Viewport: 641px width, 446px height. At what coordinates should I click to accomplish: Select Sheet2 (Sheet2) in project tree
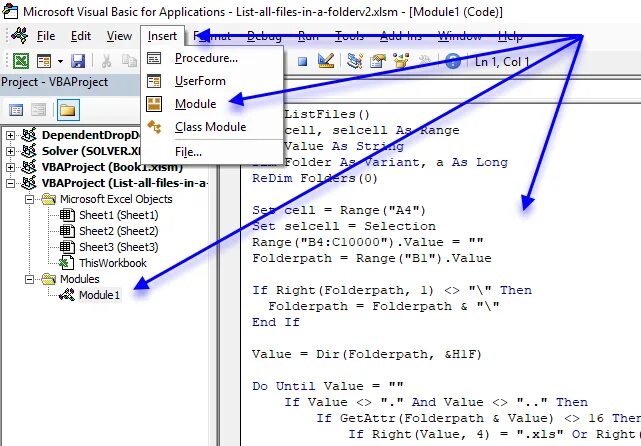point(119,231)
